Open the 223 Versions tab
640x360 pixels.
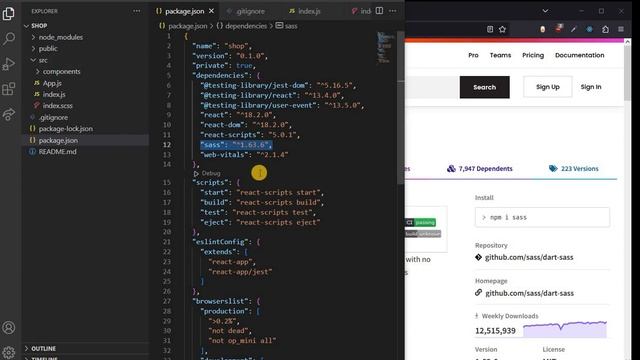[573, 169]
